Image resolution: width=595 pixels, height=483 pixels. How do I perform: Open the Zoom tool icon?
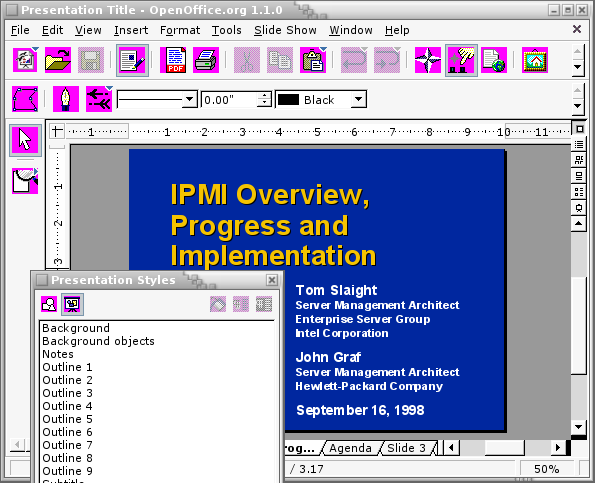point(25,181)
